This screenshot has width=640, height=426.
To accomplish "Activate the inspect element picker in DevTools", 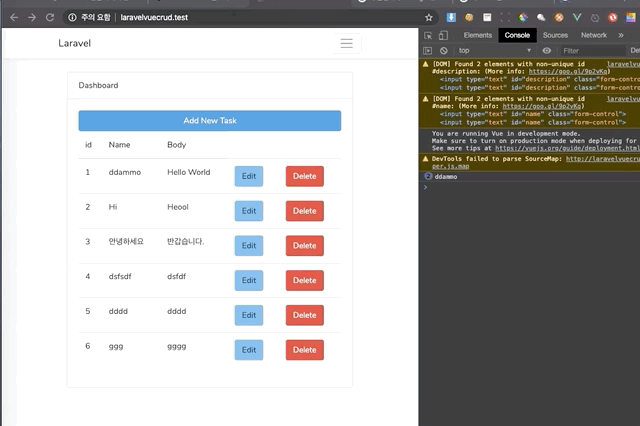I will point(428,36).
